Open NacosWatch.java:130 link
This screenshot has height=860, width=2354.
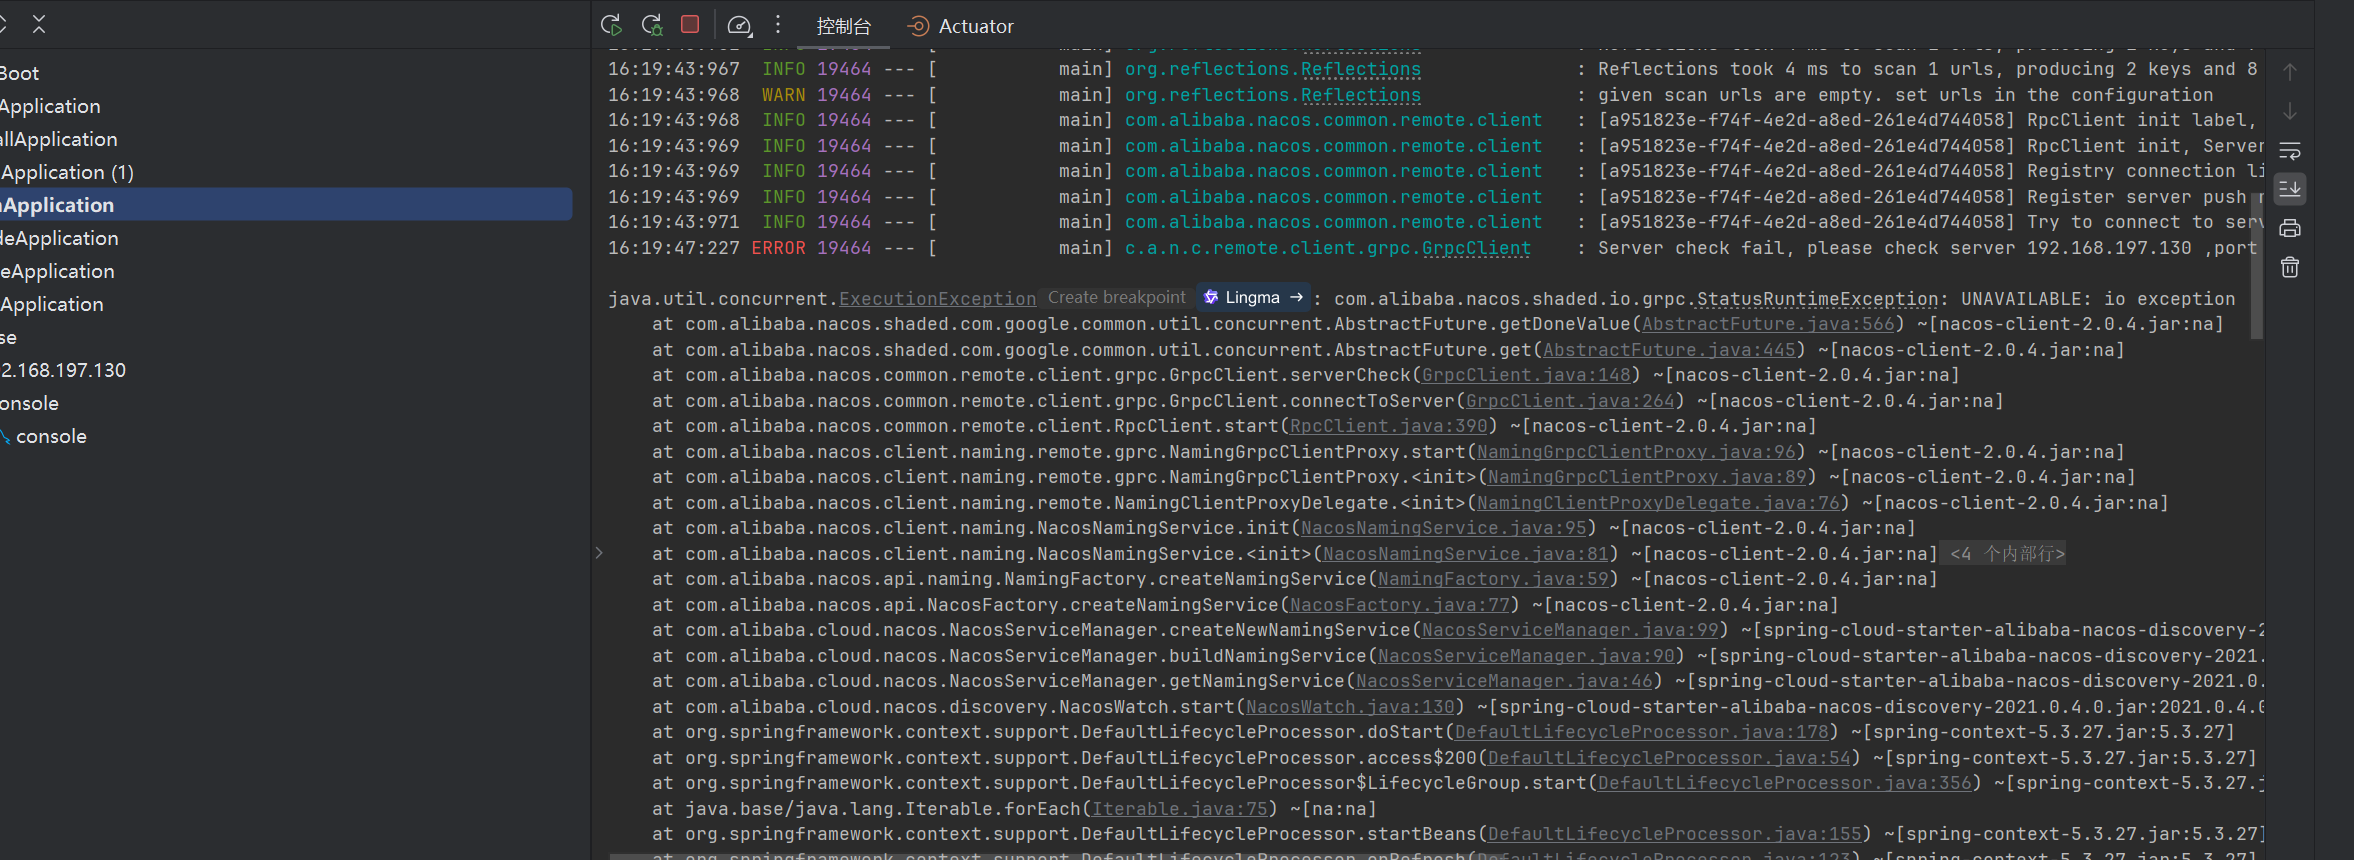click(1350, 707)
